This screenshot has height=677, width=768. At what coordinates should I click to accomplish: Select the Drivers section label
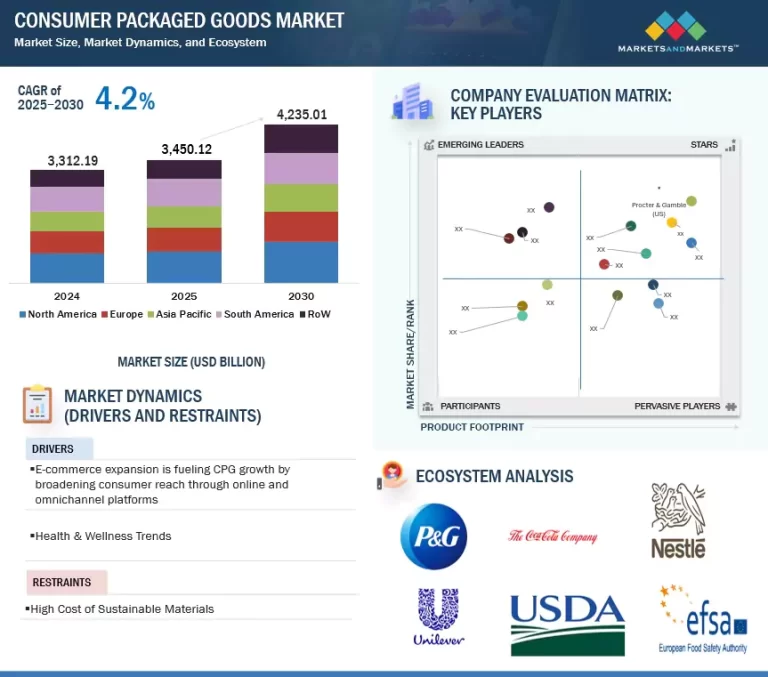pyautogui.click(x=53, y=449)
